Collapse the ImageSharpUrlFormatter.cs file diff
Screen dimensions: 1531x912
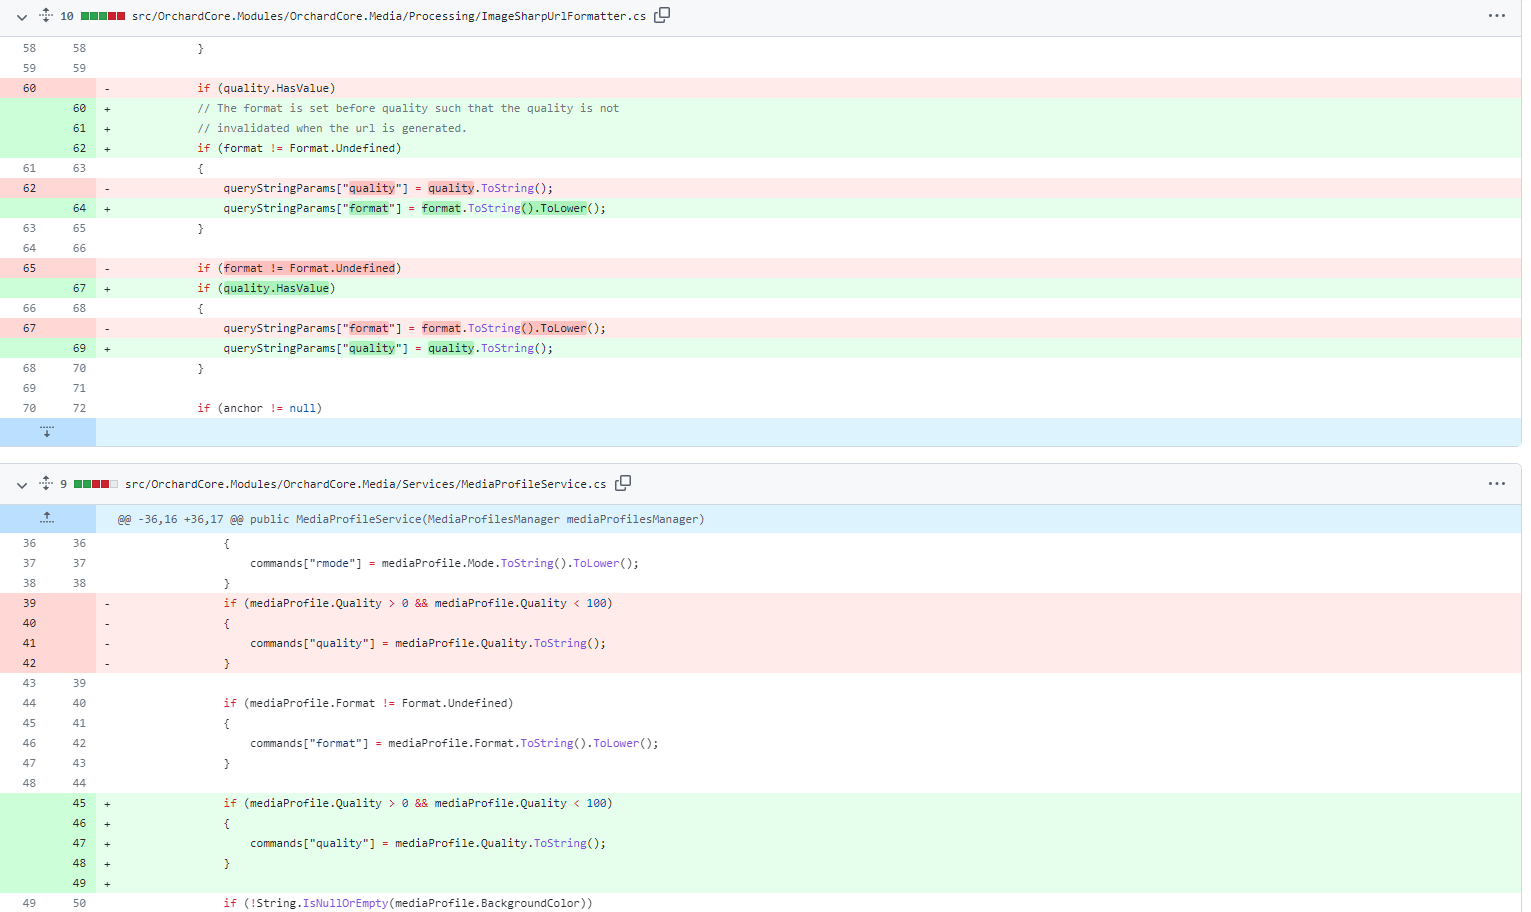click(21, 17)
